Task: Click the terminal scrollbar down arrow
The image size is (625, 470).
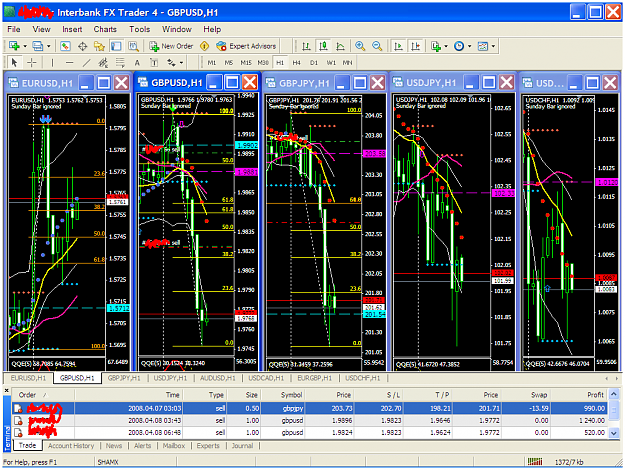Action: (614, 433)
